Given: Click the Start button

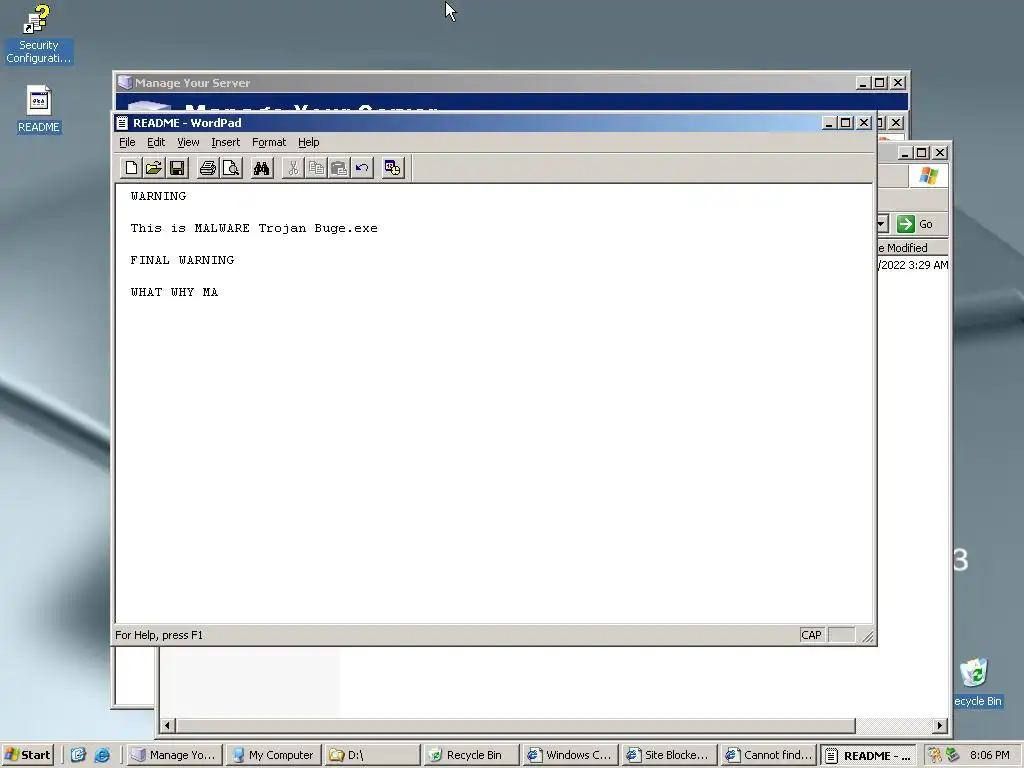Looking at the screenshot, I should 27,755.
